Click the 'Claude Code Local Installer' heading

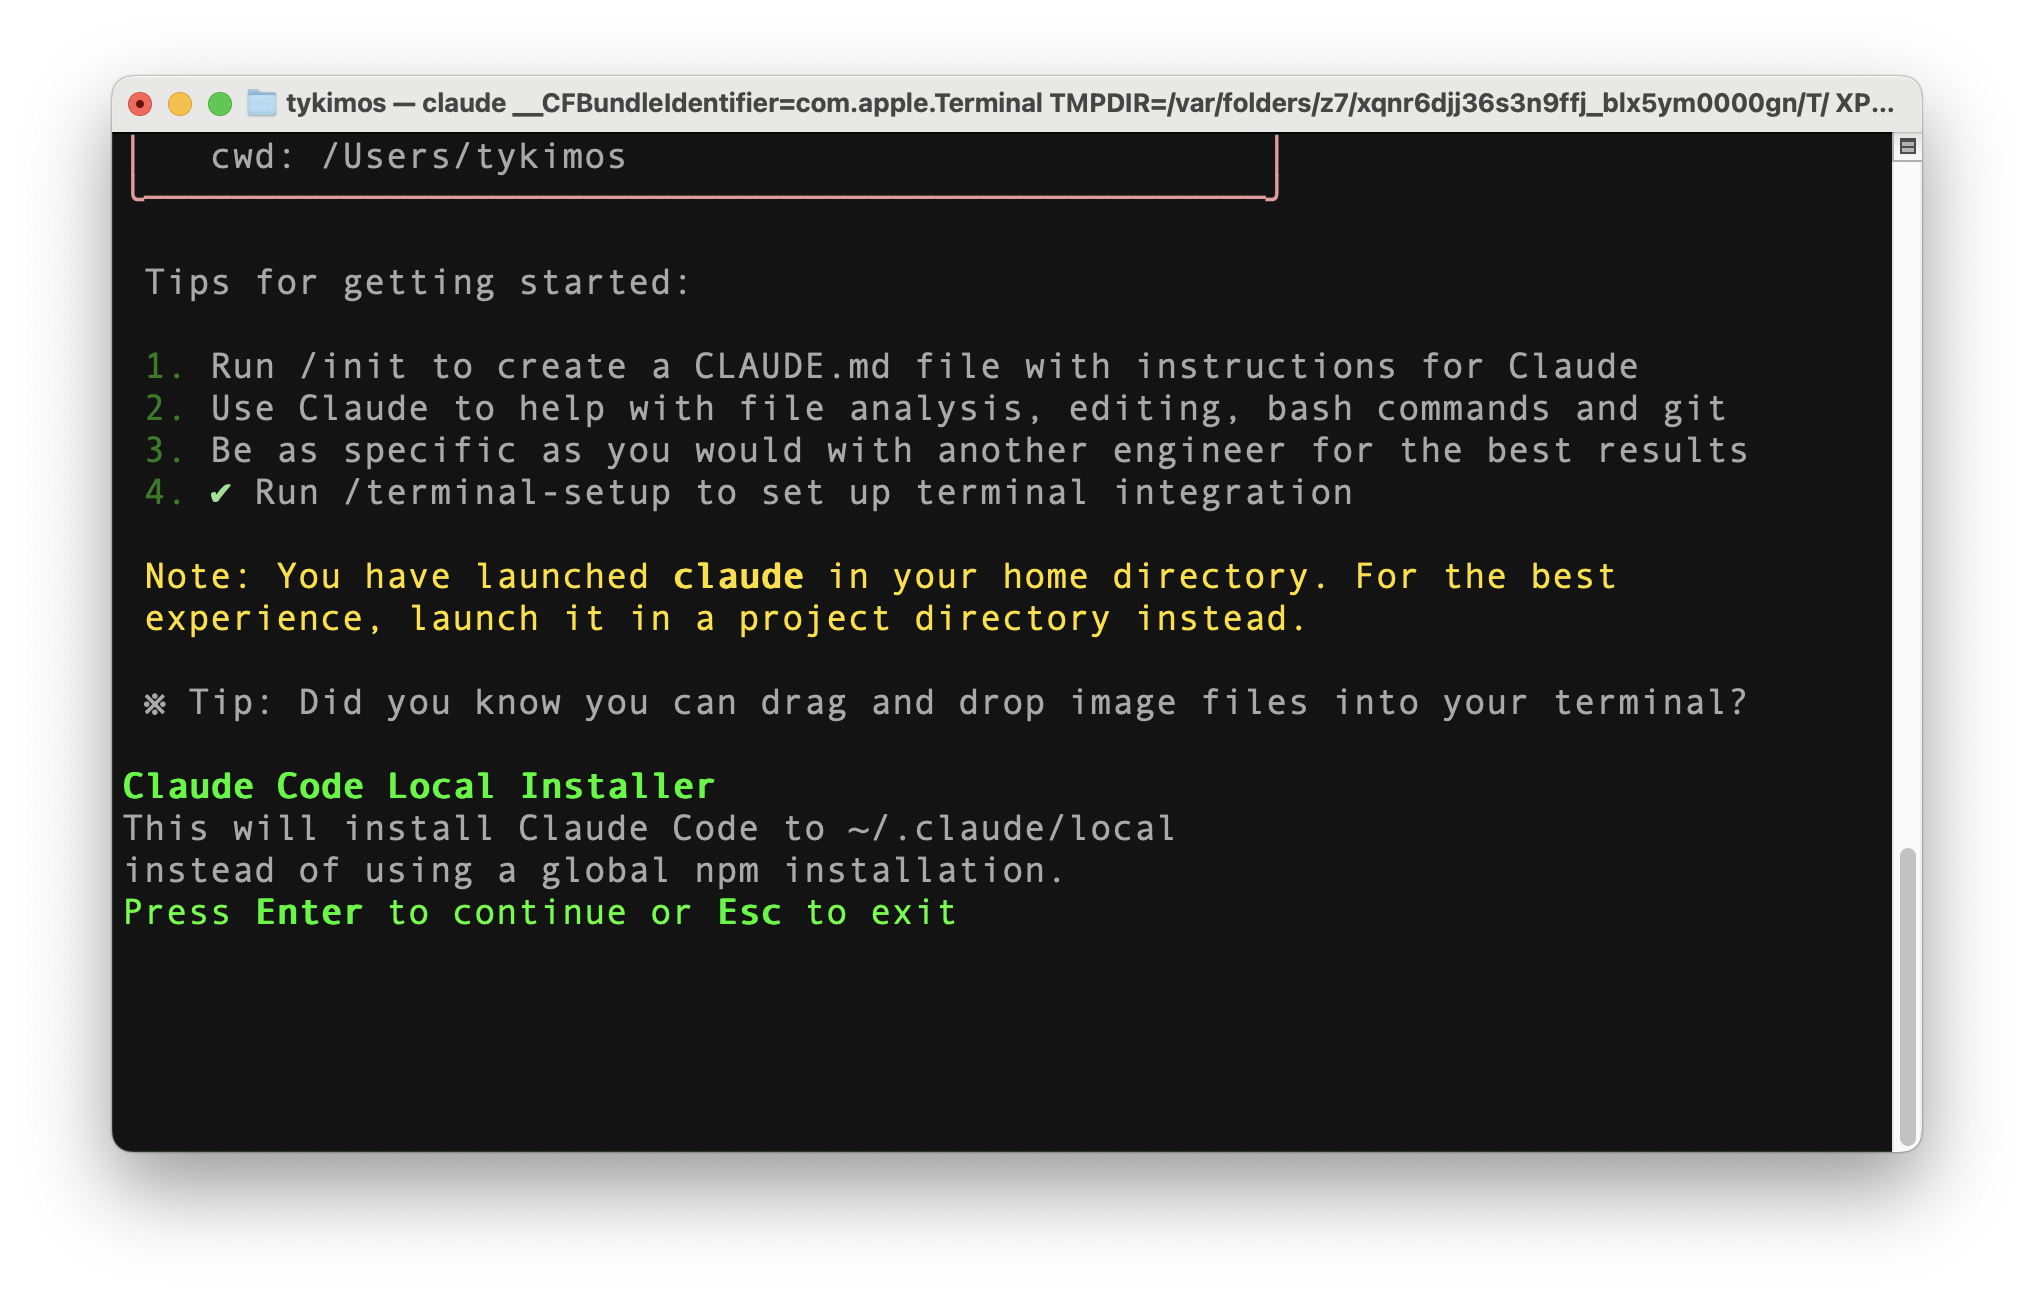[x=418, y=786]
